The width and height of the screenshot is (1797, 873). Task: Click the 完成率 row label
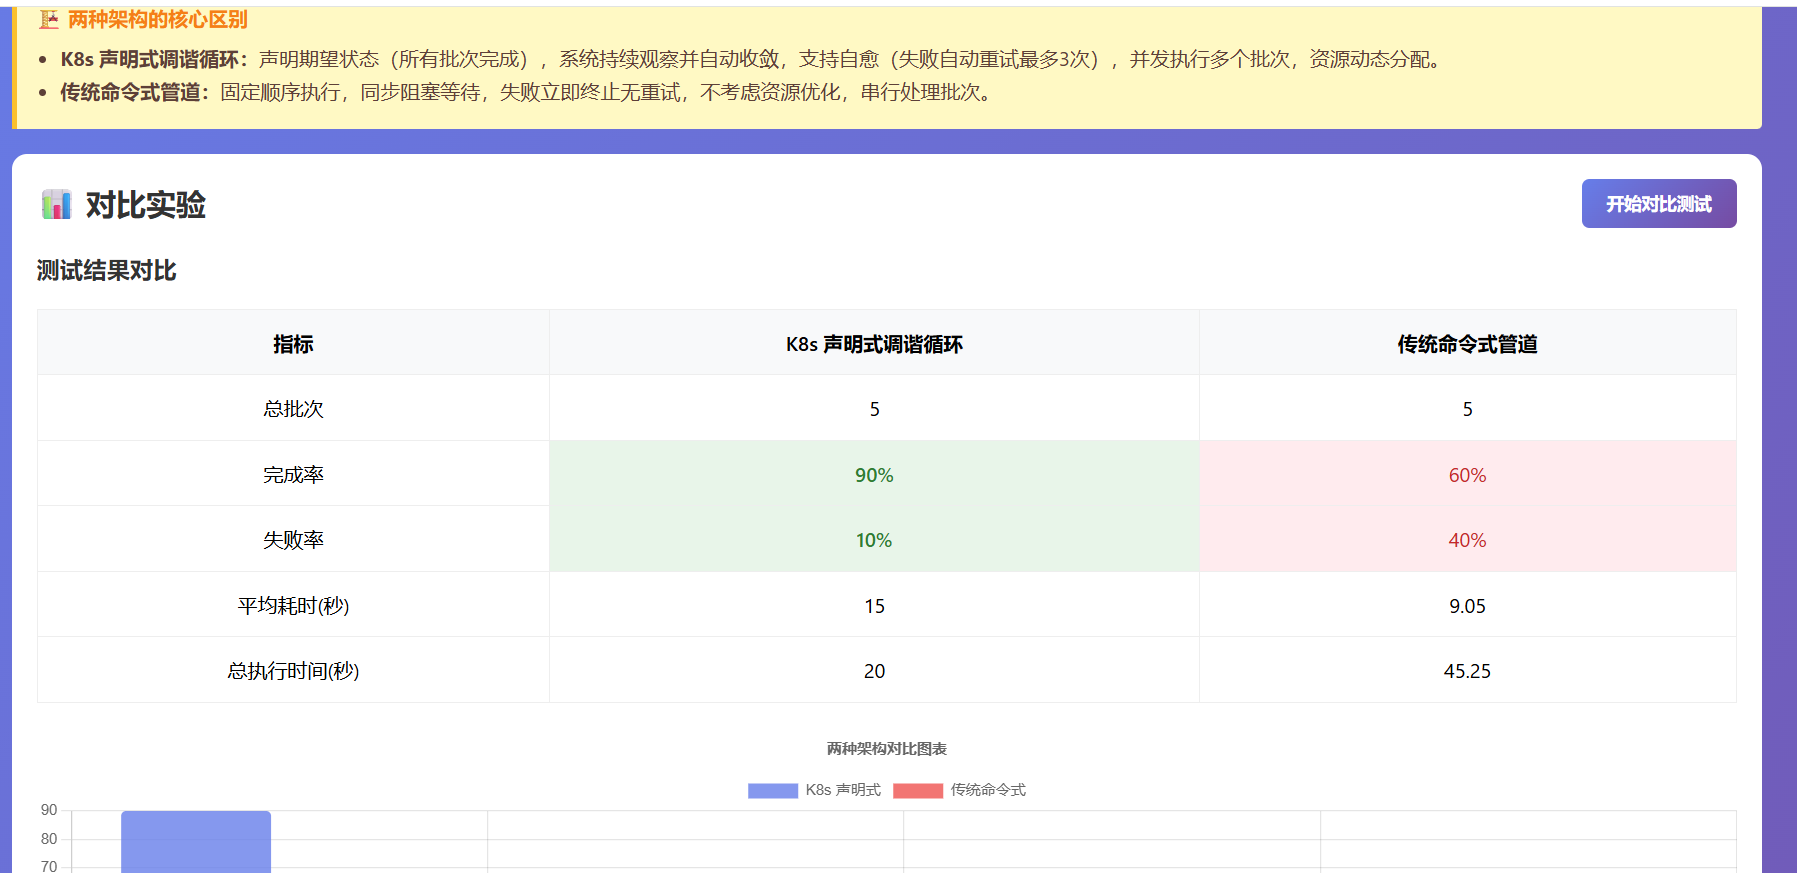click(293, 475)
